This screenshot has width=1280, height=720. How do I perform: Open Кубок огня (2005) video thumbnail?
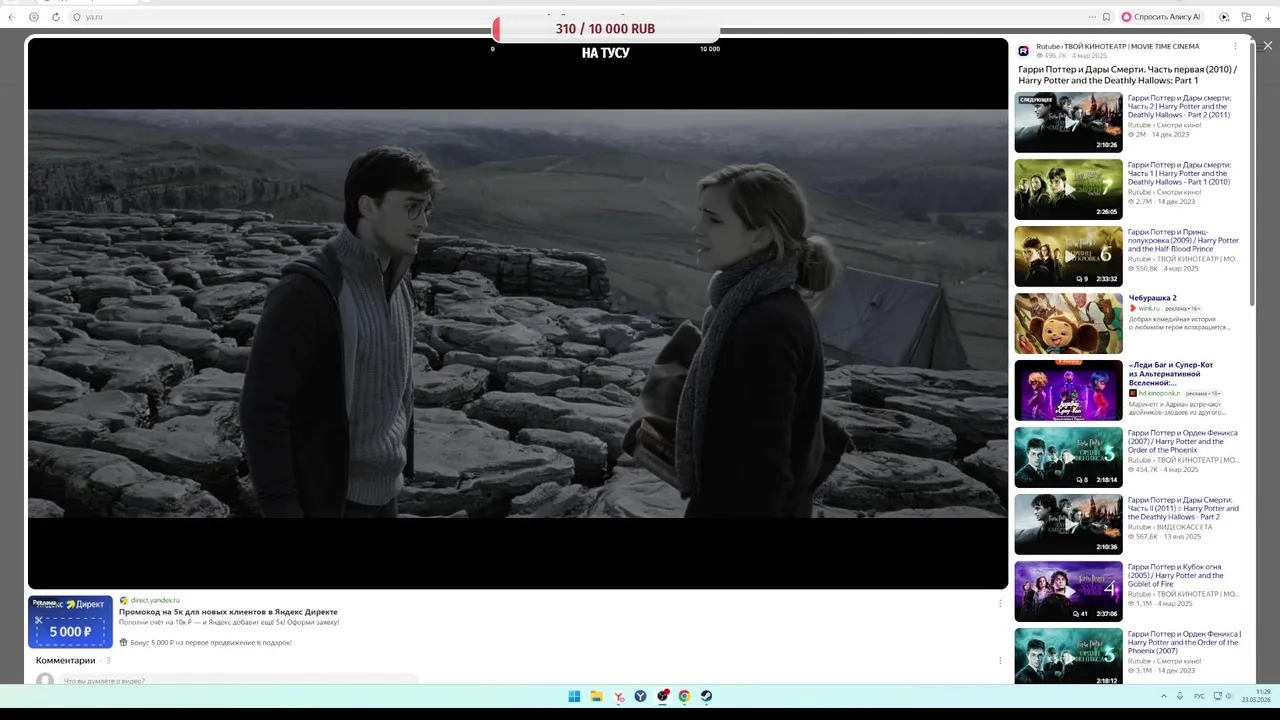1068,591
